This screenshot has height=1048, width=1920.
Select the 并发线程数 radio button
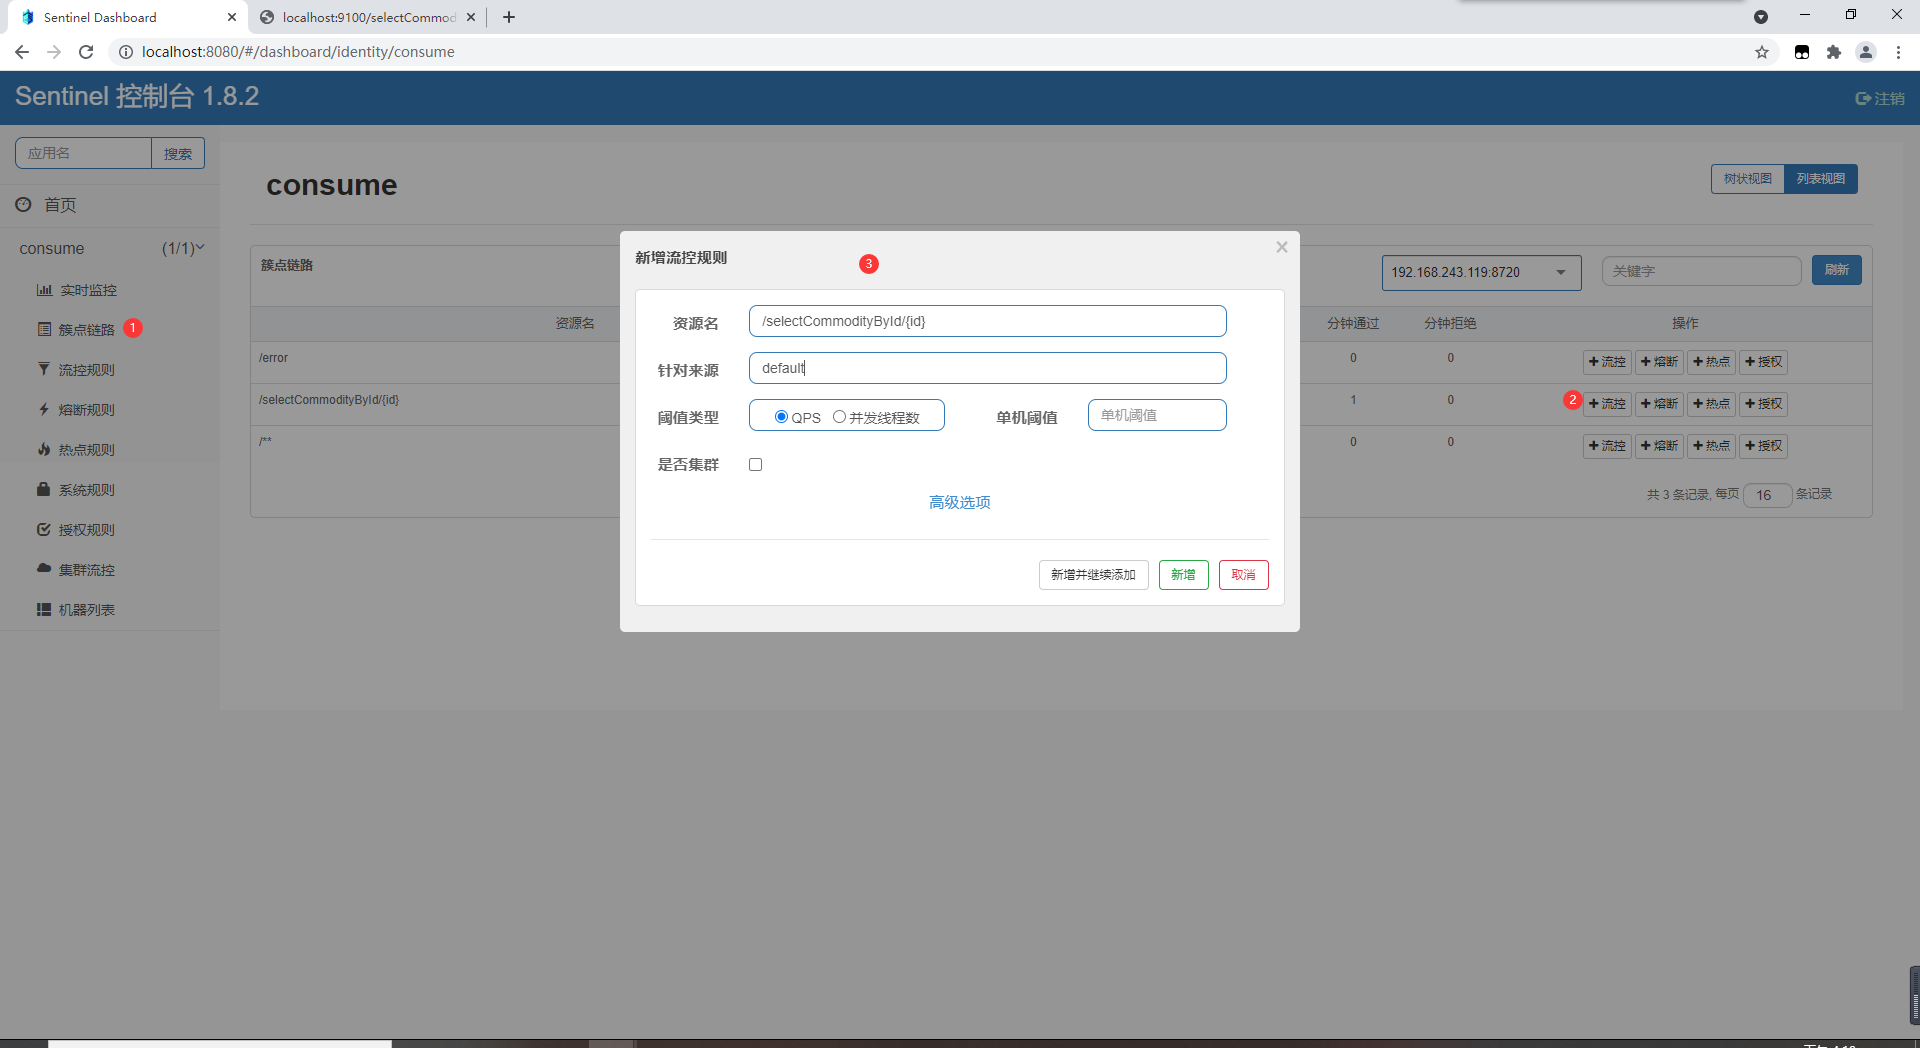click(839, 417)
